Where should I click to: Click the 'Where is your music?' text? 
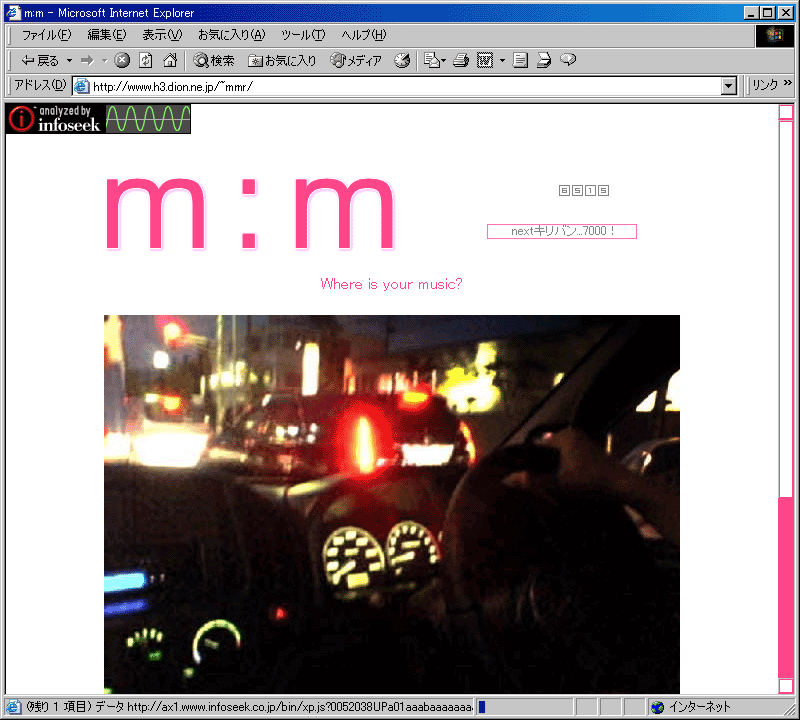(391, 284)
